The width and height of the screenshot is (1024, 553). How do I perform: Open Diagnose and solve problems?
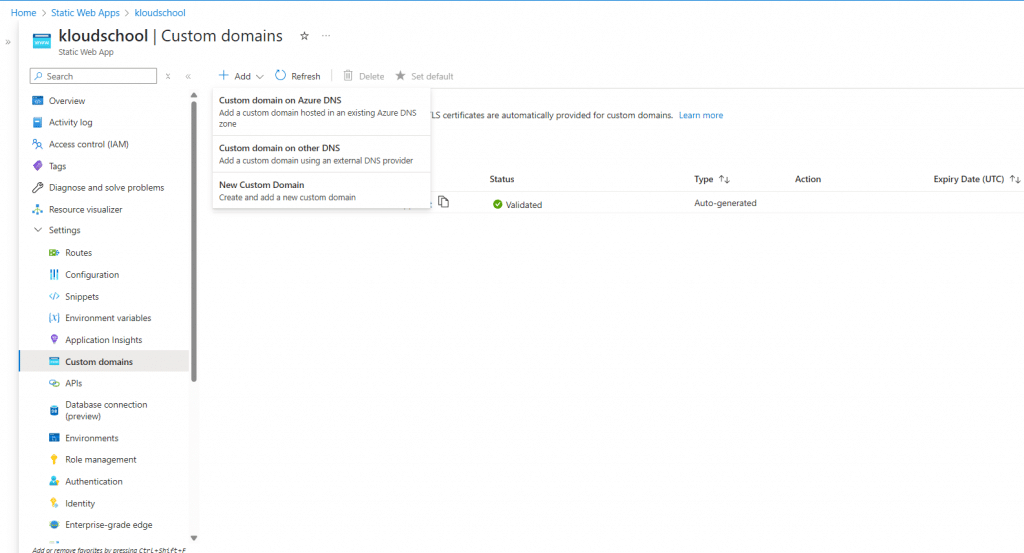[x=106, y=188]
